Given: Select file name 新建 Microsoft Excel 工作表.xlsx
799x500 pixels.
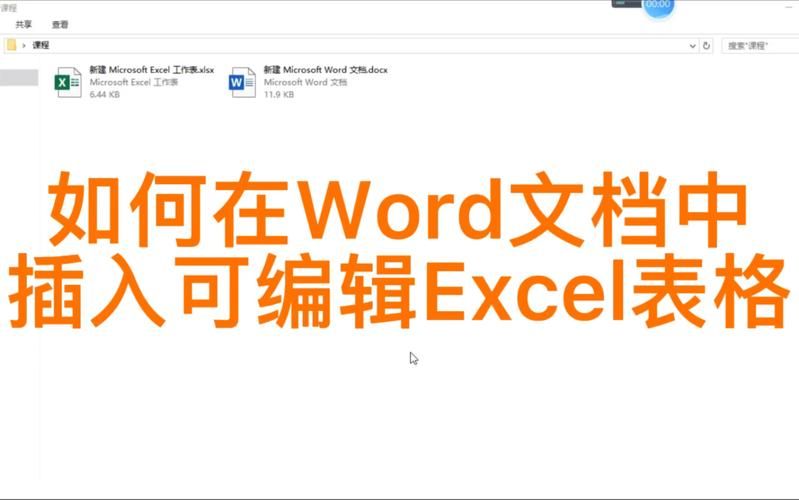Looking at the screenshot, I should (x=151, y=70).
